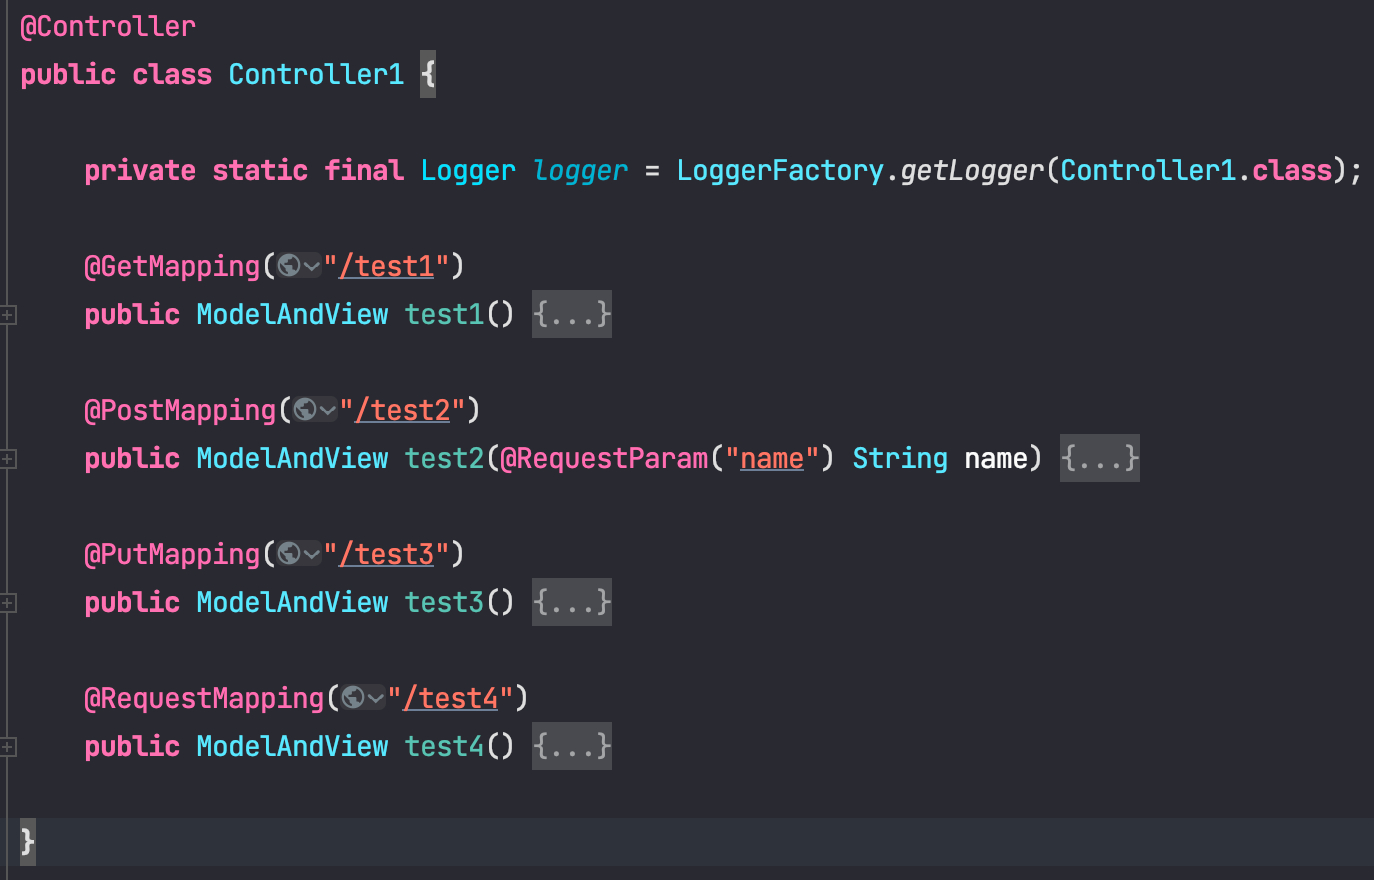Click LoggerFactory in the field initializer
Screen dimensions: 1374x880
pyautogui.click(x=780, y=170)
